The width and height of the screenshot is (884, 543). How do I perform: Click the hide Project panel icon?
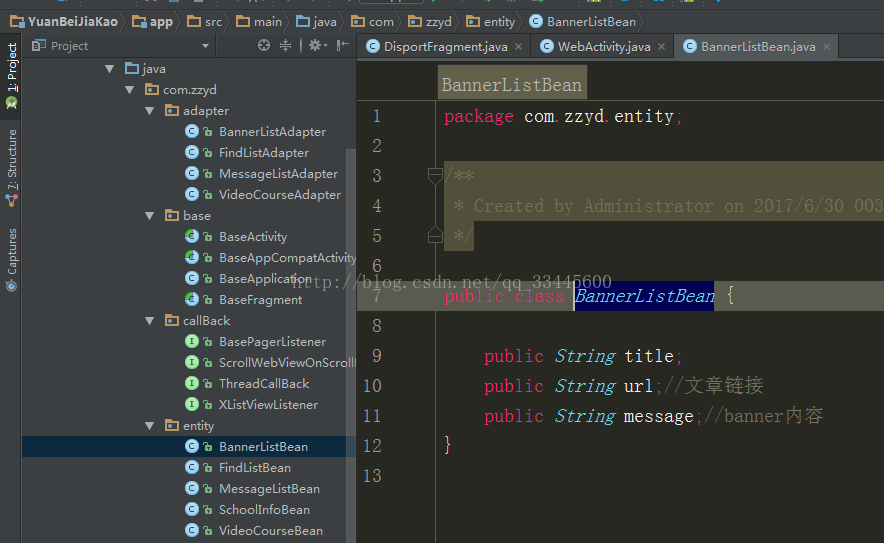pyautogui.click(x=342, y=46)
